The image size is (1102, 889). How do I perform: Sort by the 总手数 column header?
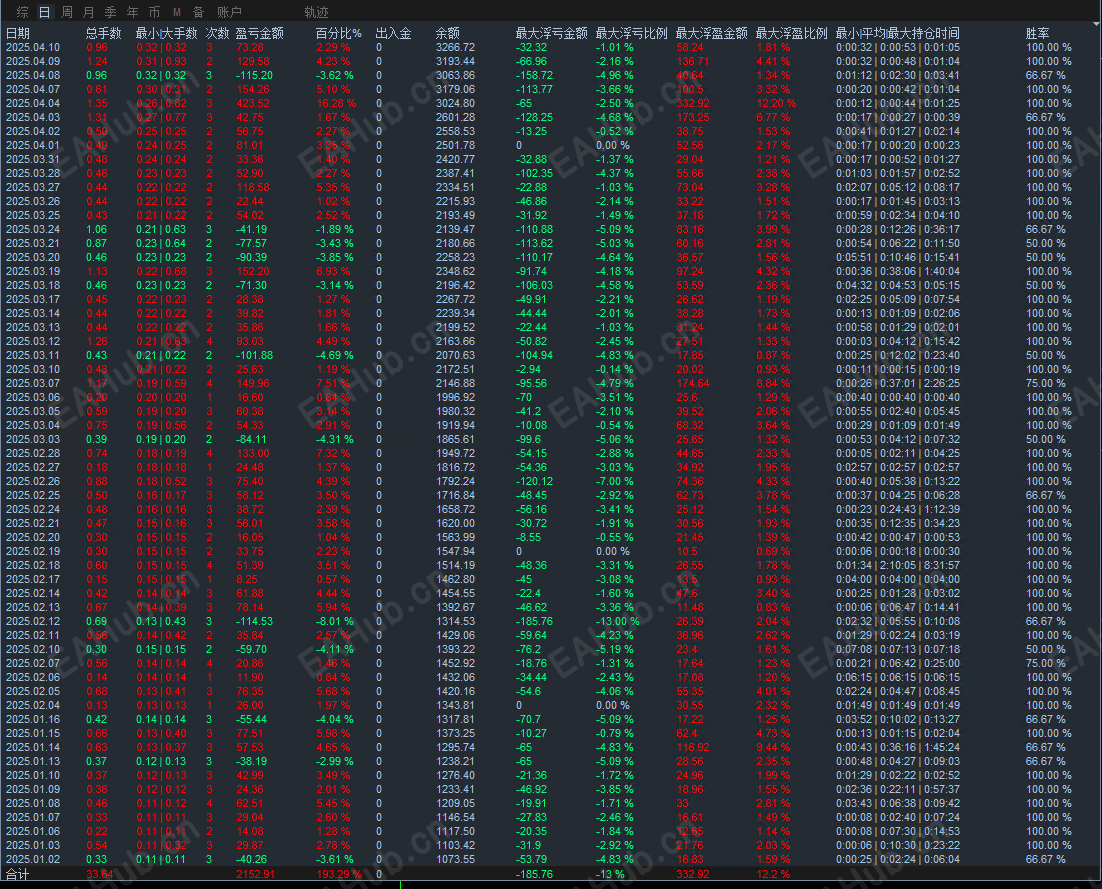click(103, 33)
